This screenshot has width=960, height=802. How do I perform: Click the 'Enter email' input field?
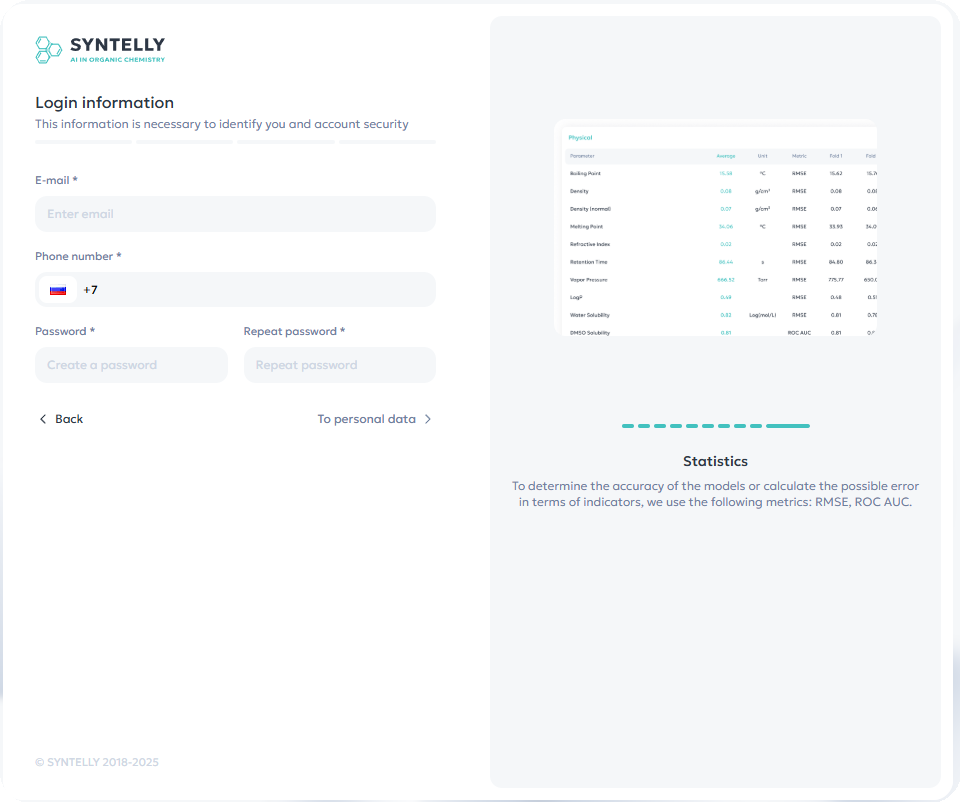pos(235,213)
